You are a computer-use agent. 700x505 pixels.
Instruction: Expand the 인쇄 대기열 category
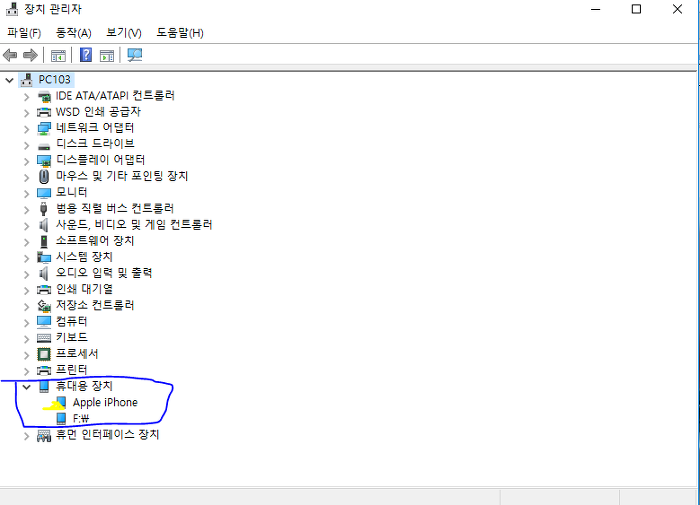26,290
